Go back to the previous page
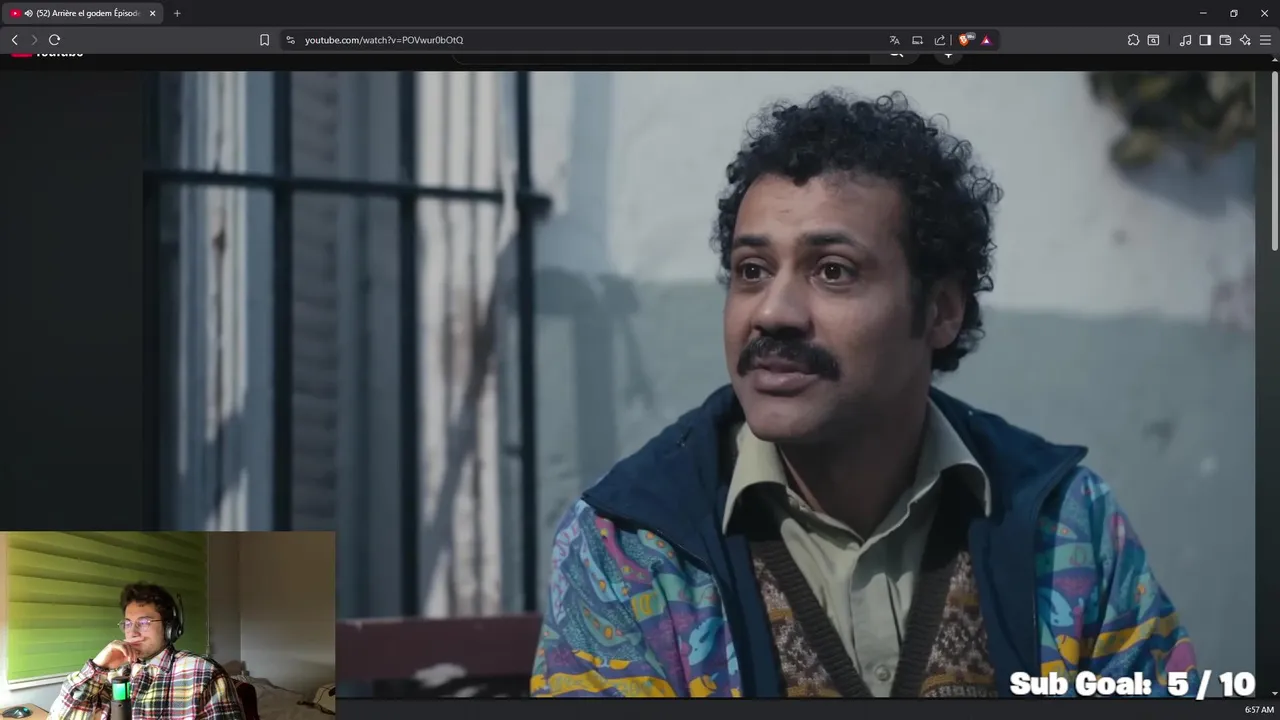This screenshot has height=720, width=1280. [x=14, y=40]
